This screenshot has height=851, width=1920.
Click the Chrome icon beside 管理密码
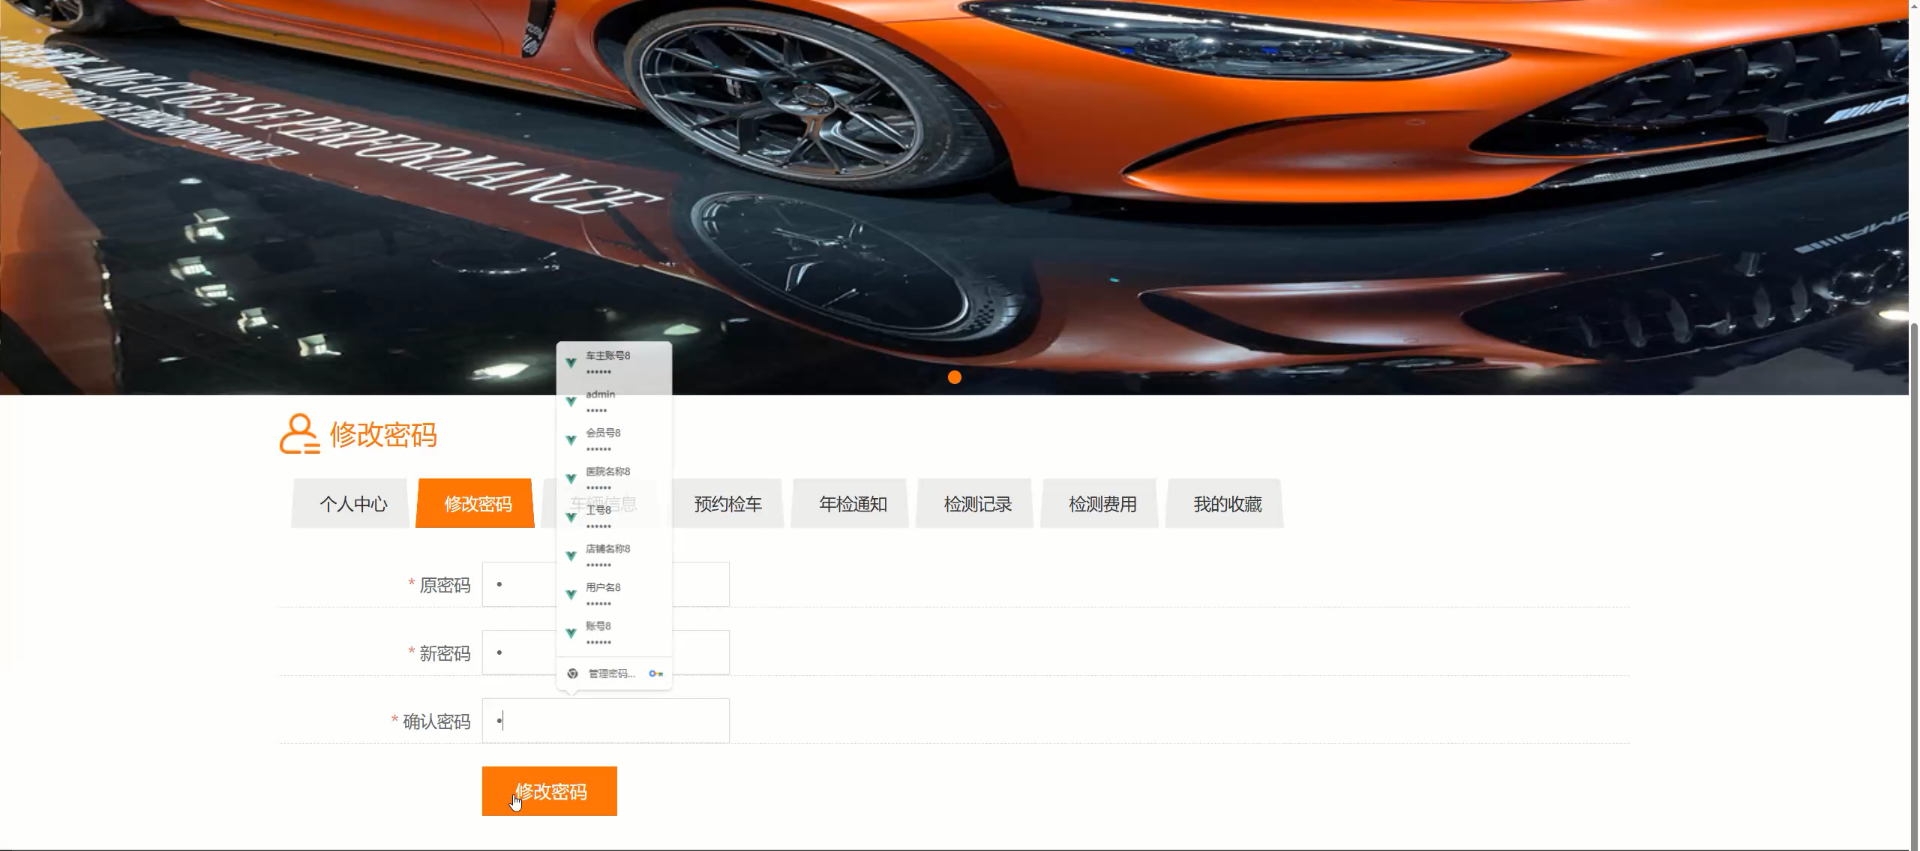572,673
